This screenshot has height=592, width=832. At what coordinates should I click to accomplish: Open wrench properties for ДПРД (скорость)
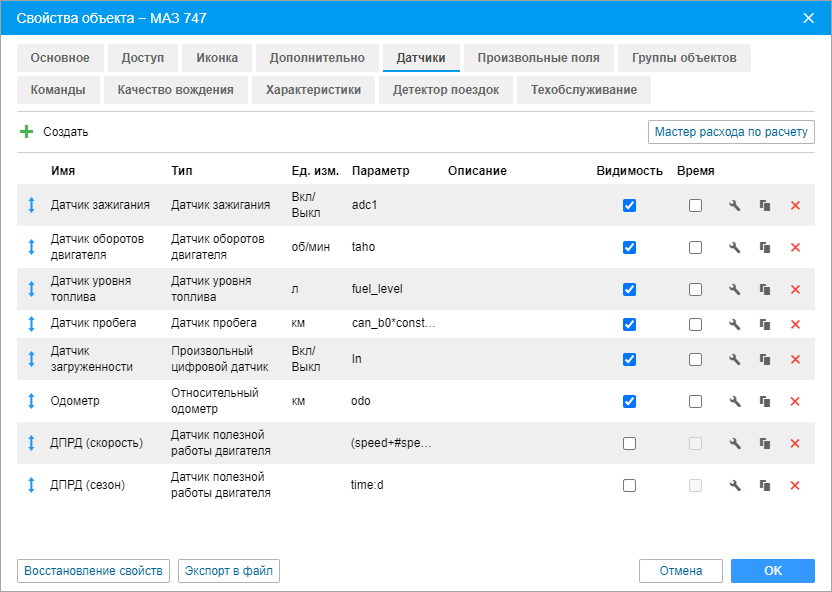click(734, 443)
